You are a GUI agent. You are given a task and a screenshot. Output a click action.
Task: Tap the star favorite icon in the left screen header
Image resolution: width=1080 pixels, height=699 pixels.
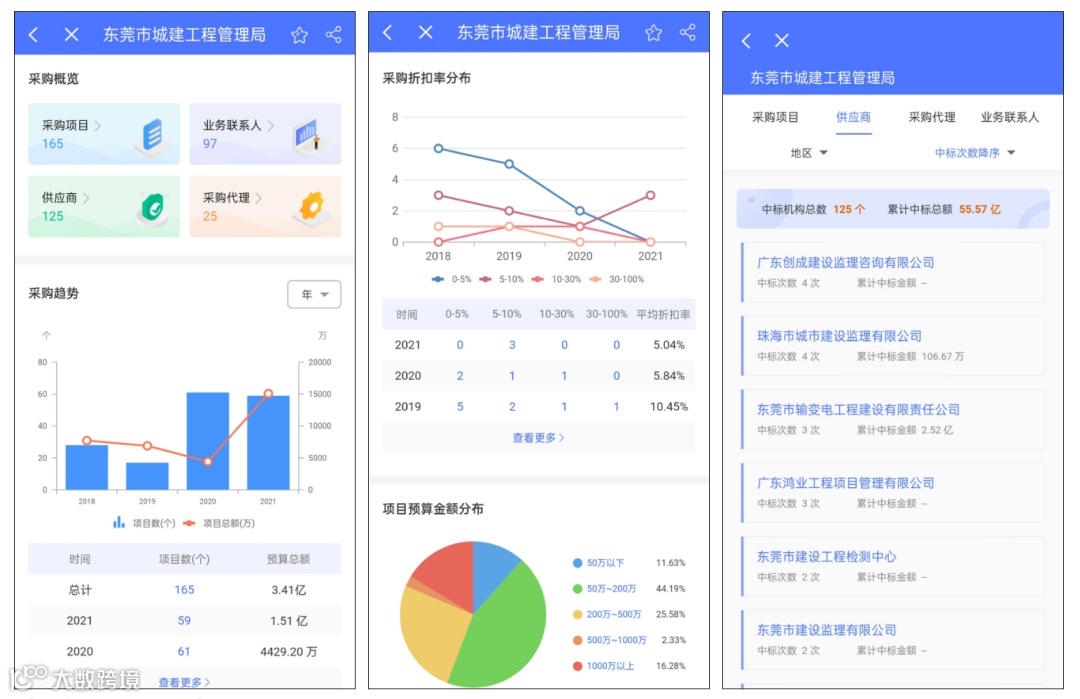pyautogui.click(x=299, y=34)
